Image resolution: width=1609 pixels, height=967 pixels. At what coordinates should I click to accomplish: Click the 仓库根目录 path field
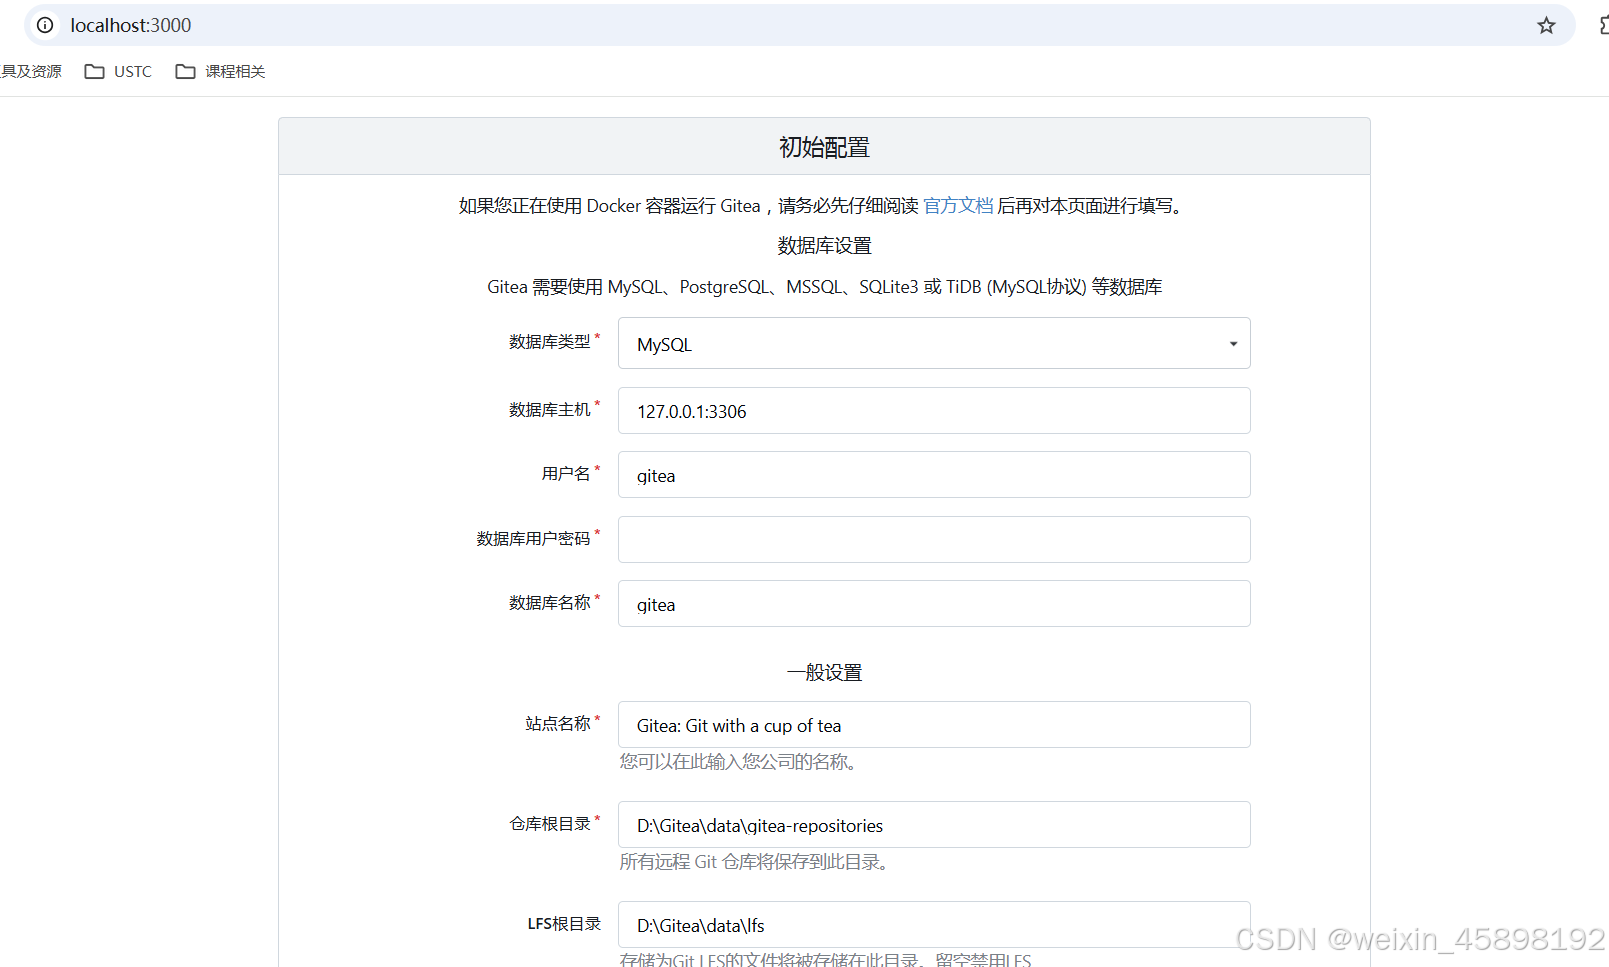(934, 824)
